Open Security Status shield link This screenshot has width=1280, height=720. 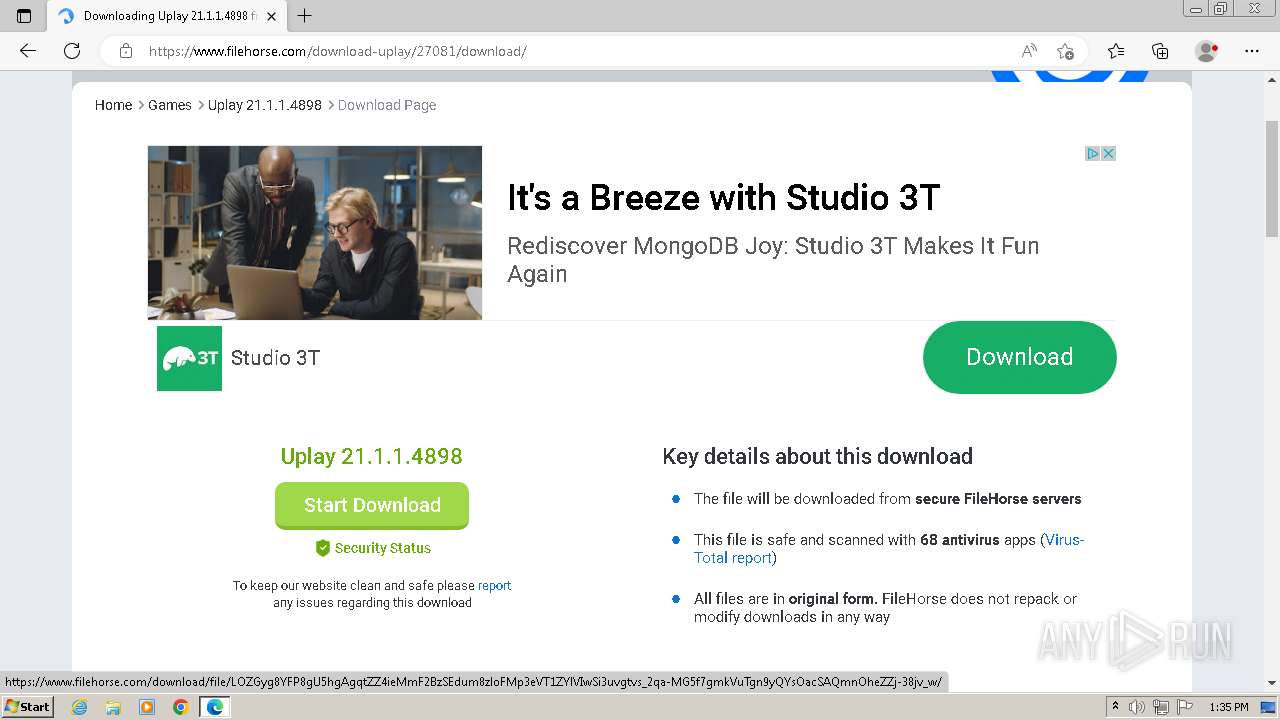click(x=372, y=548)
